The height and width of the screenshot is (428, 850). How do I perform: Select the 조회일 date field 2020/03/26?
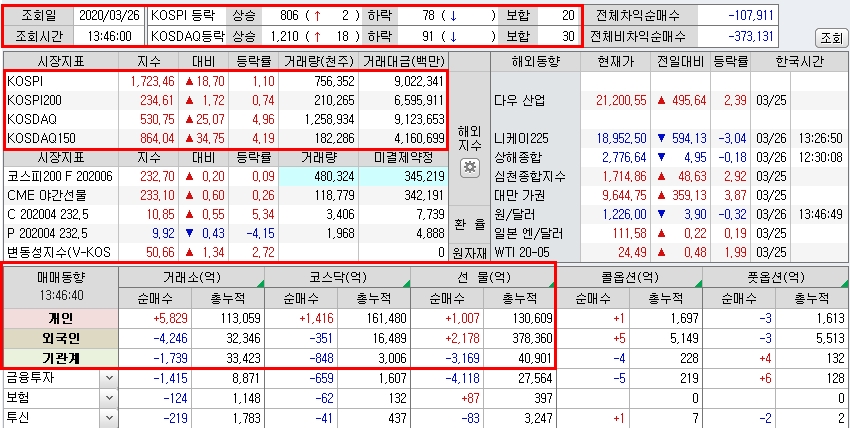108,15
